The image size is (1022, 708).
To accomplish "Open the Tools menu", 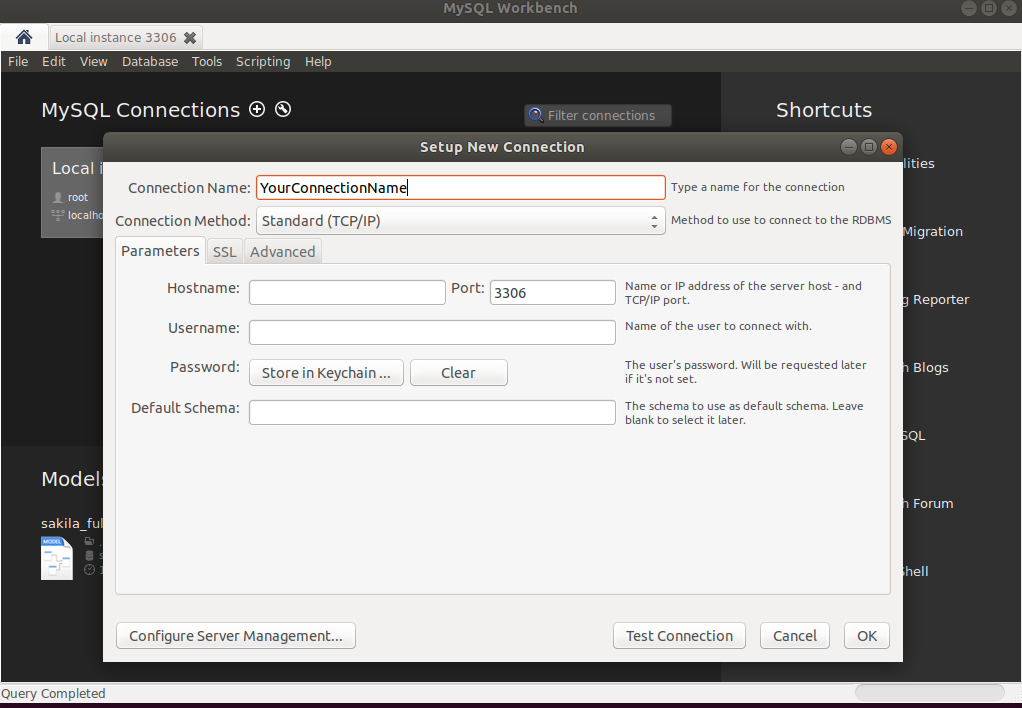I will [x=207, y=61].
